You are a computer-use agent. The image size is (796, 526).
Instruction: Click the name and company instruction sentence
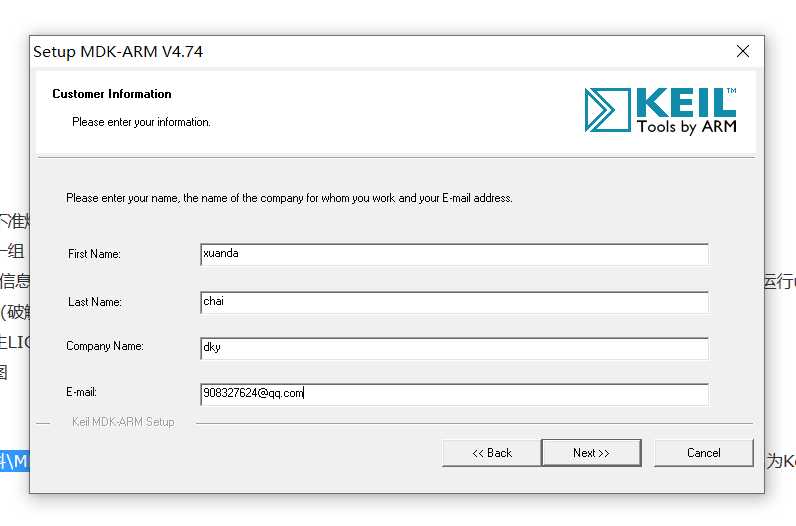coord(289,198)
